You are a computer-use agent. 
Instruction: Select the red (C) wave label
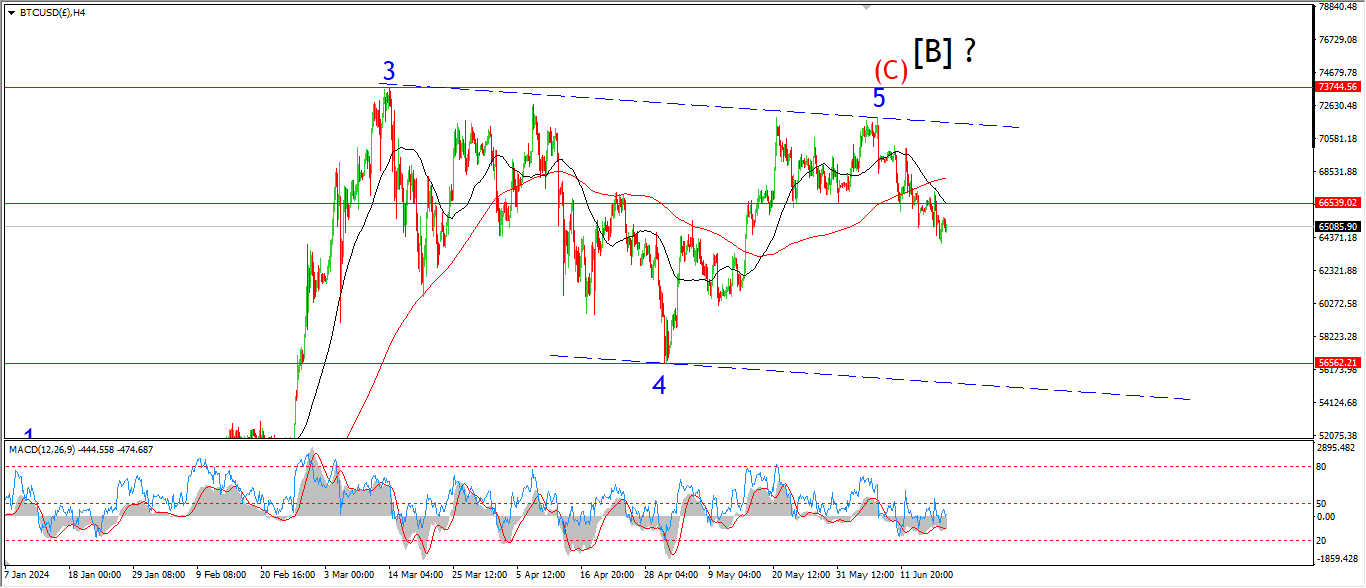point(890,71)
